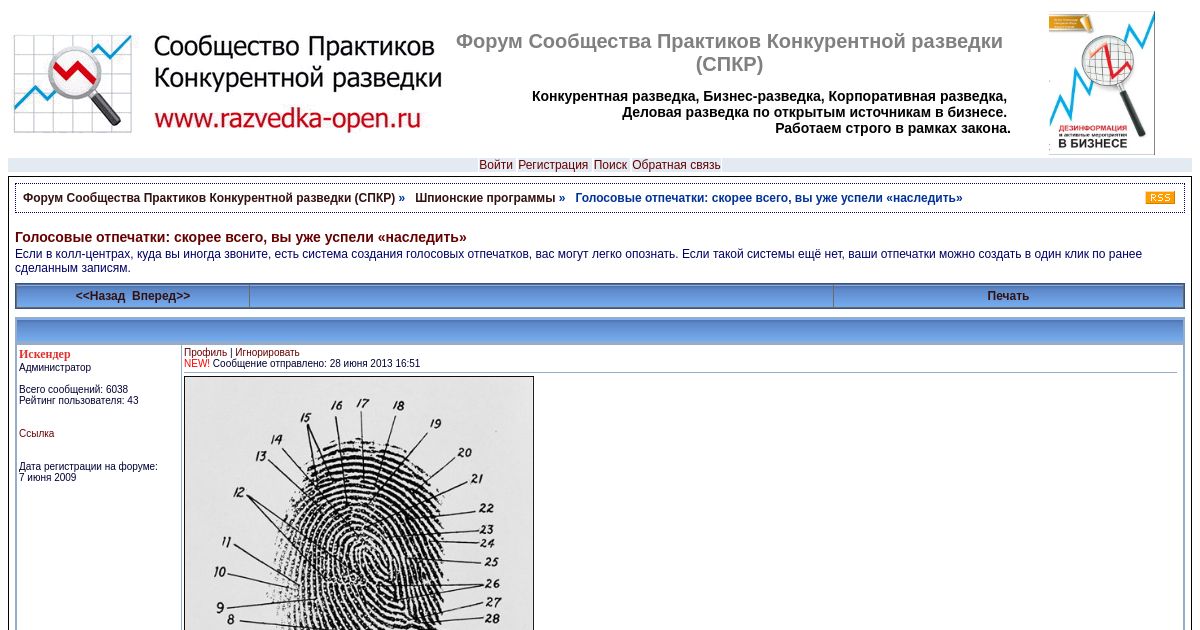The image size is (1200, 630).
Task: Click the forum header title text
Action: pyautogui.click(x=729, y=53)
